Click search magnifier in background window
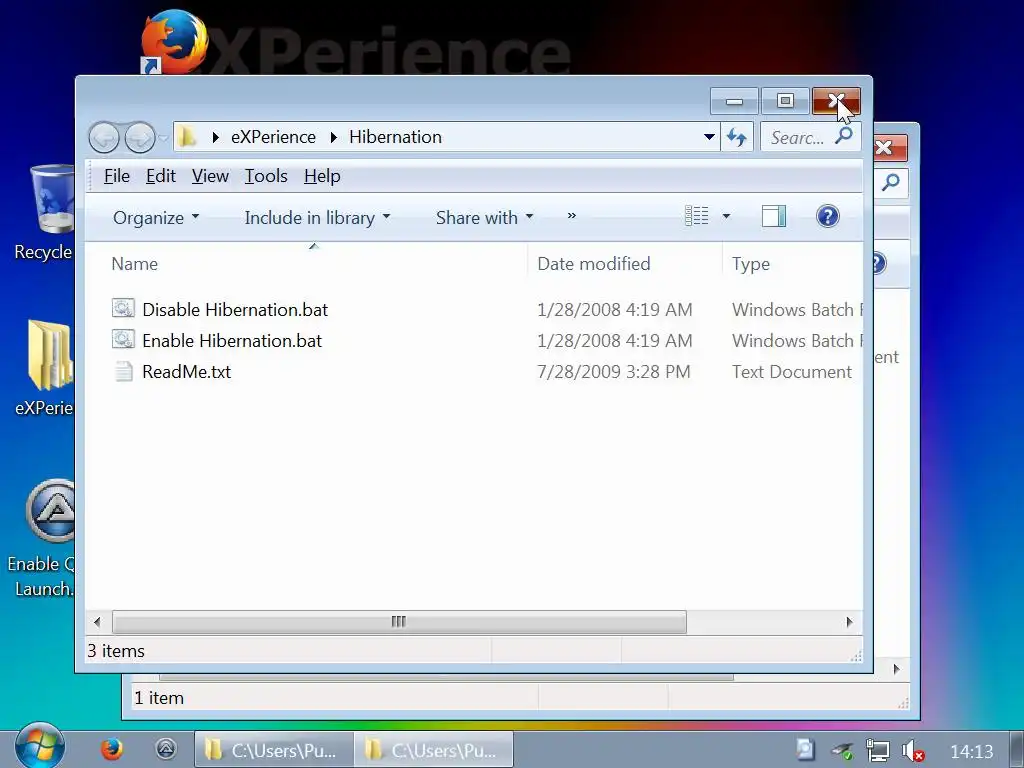 [891, 182]
